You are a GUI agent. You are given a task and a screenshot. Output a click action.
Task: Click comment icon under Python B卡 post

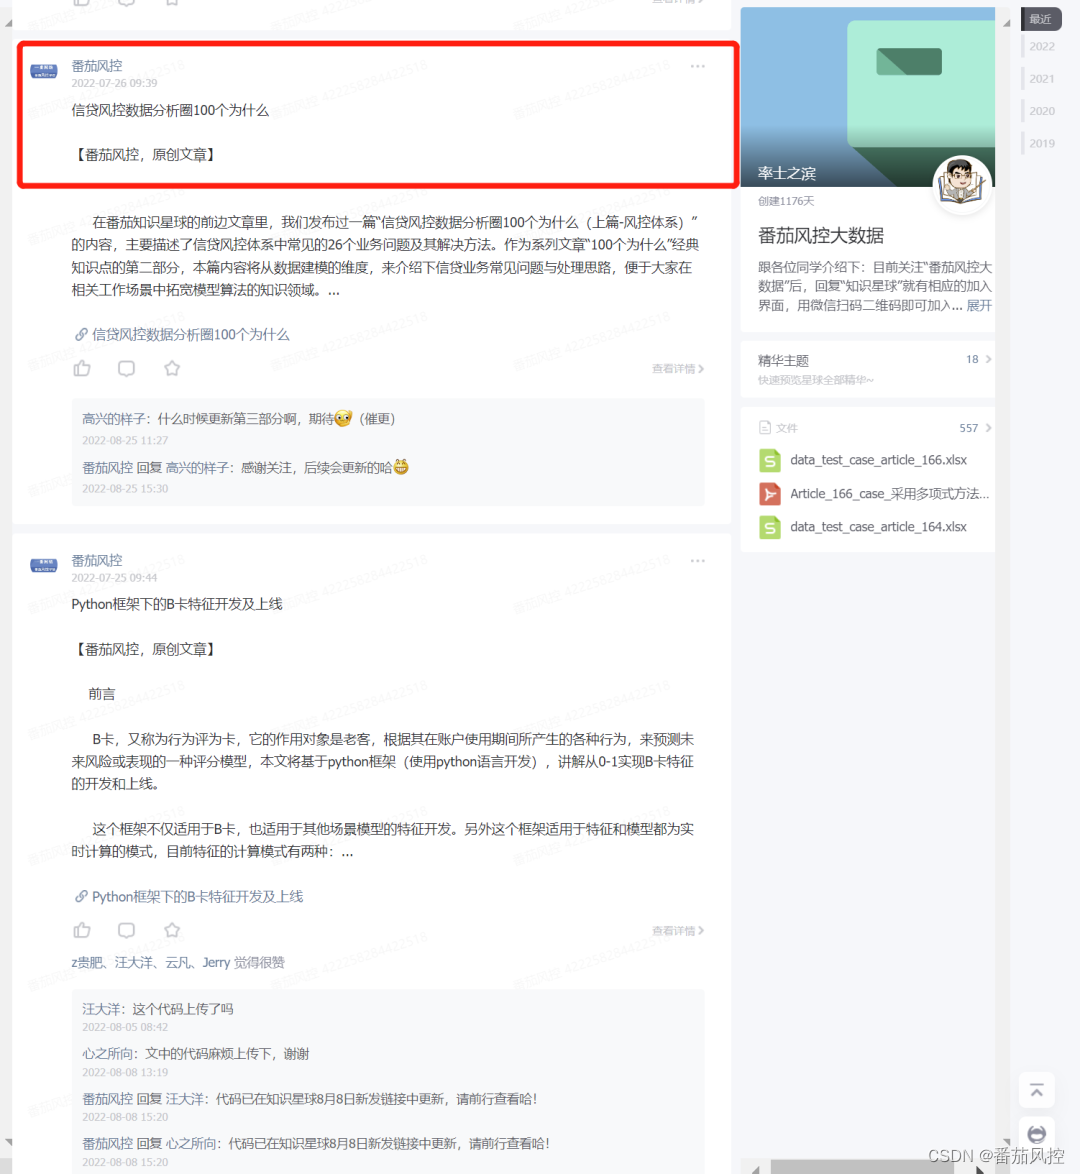tap(127, 930)
